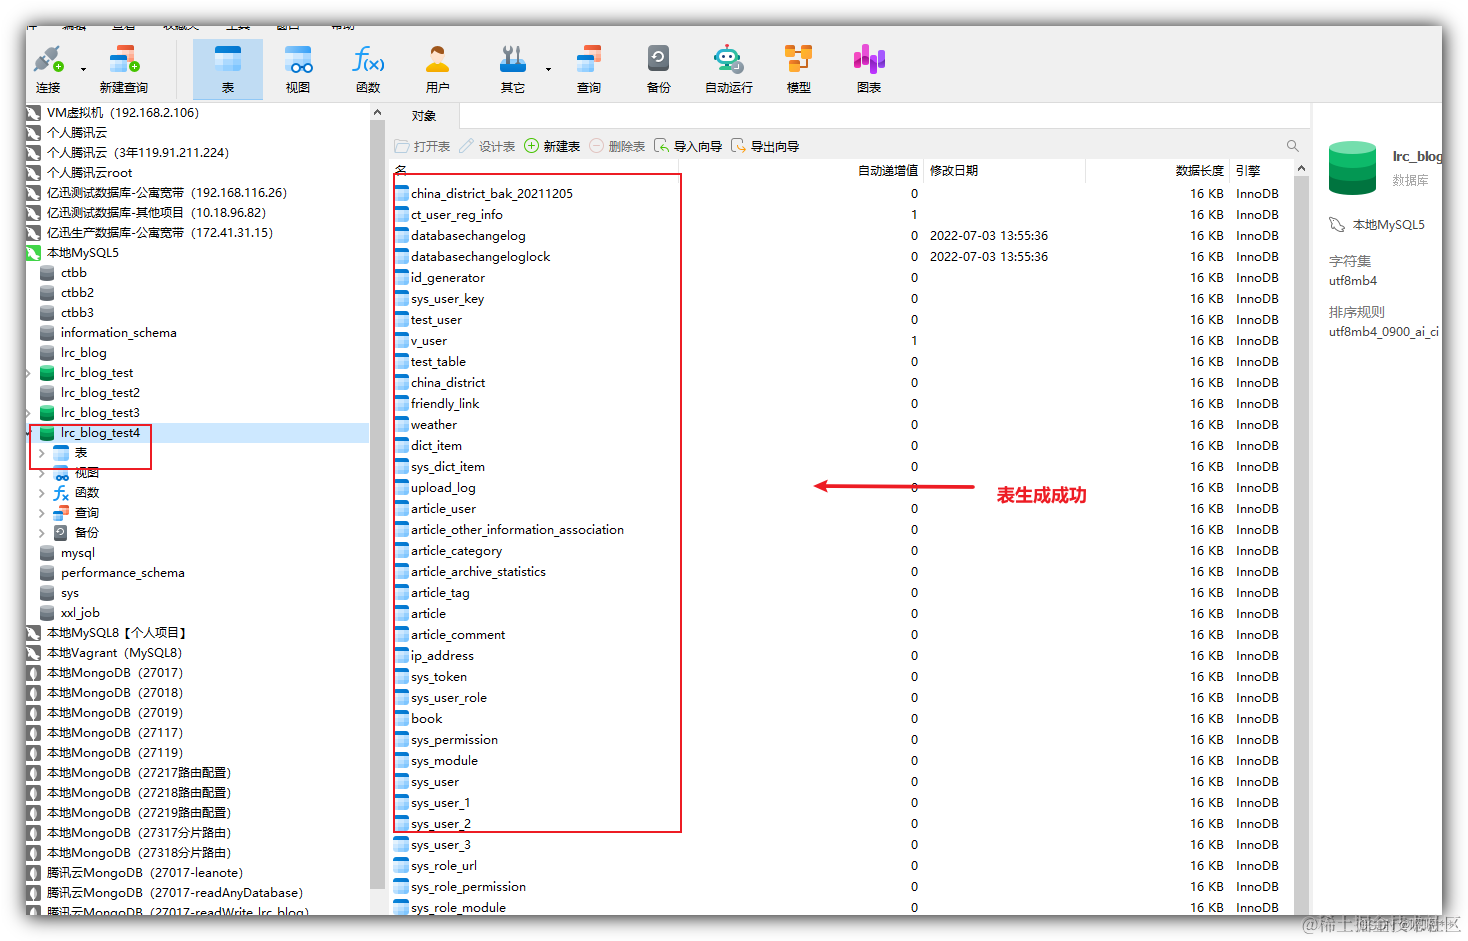
Task: Click the 打开表 open table button
Action: pos(422,146)
